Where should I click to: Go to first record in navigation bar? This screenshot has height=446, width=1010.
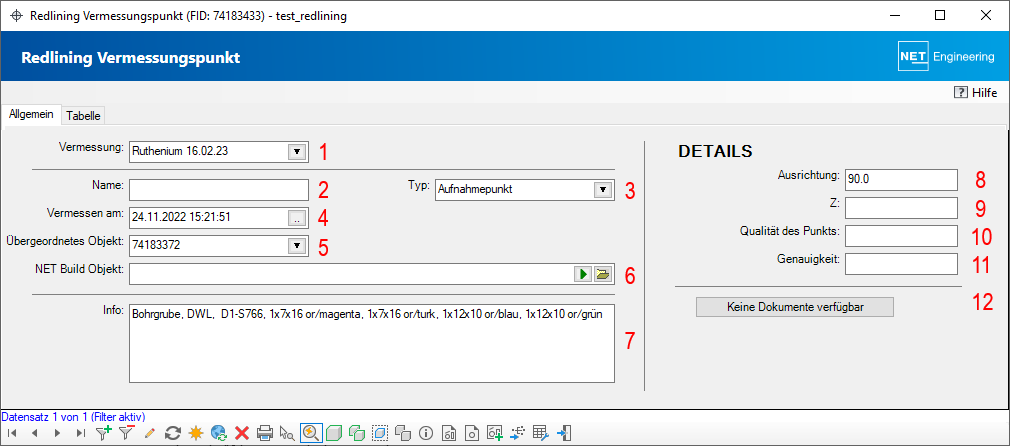12,433
